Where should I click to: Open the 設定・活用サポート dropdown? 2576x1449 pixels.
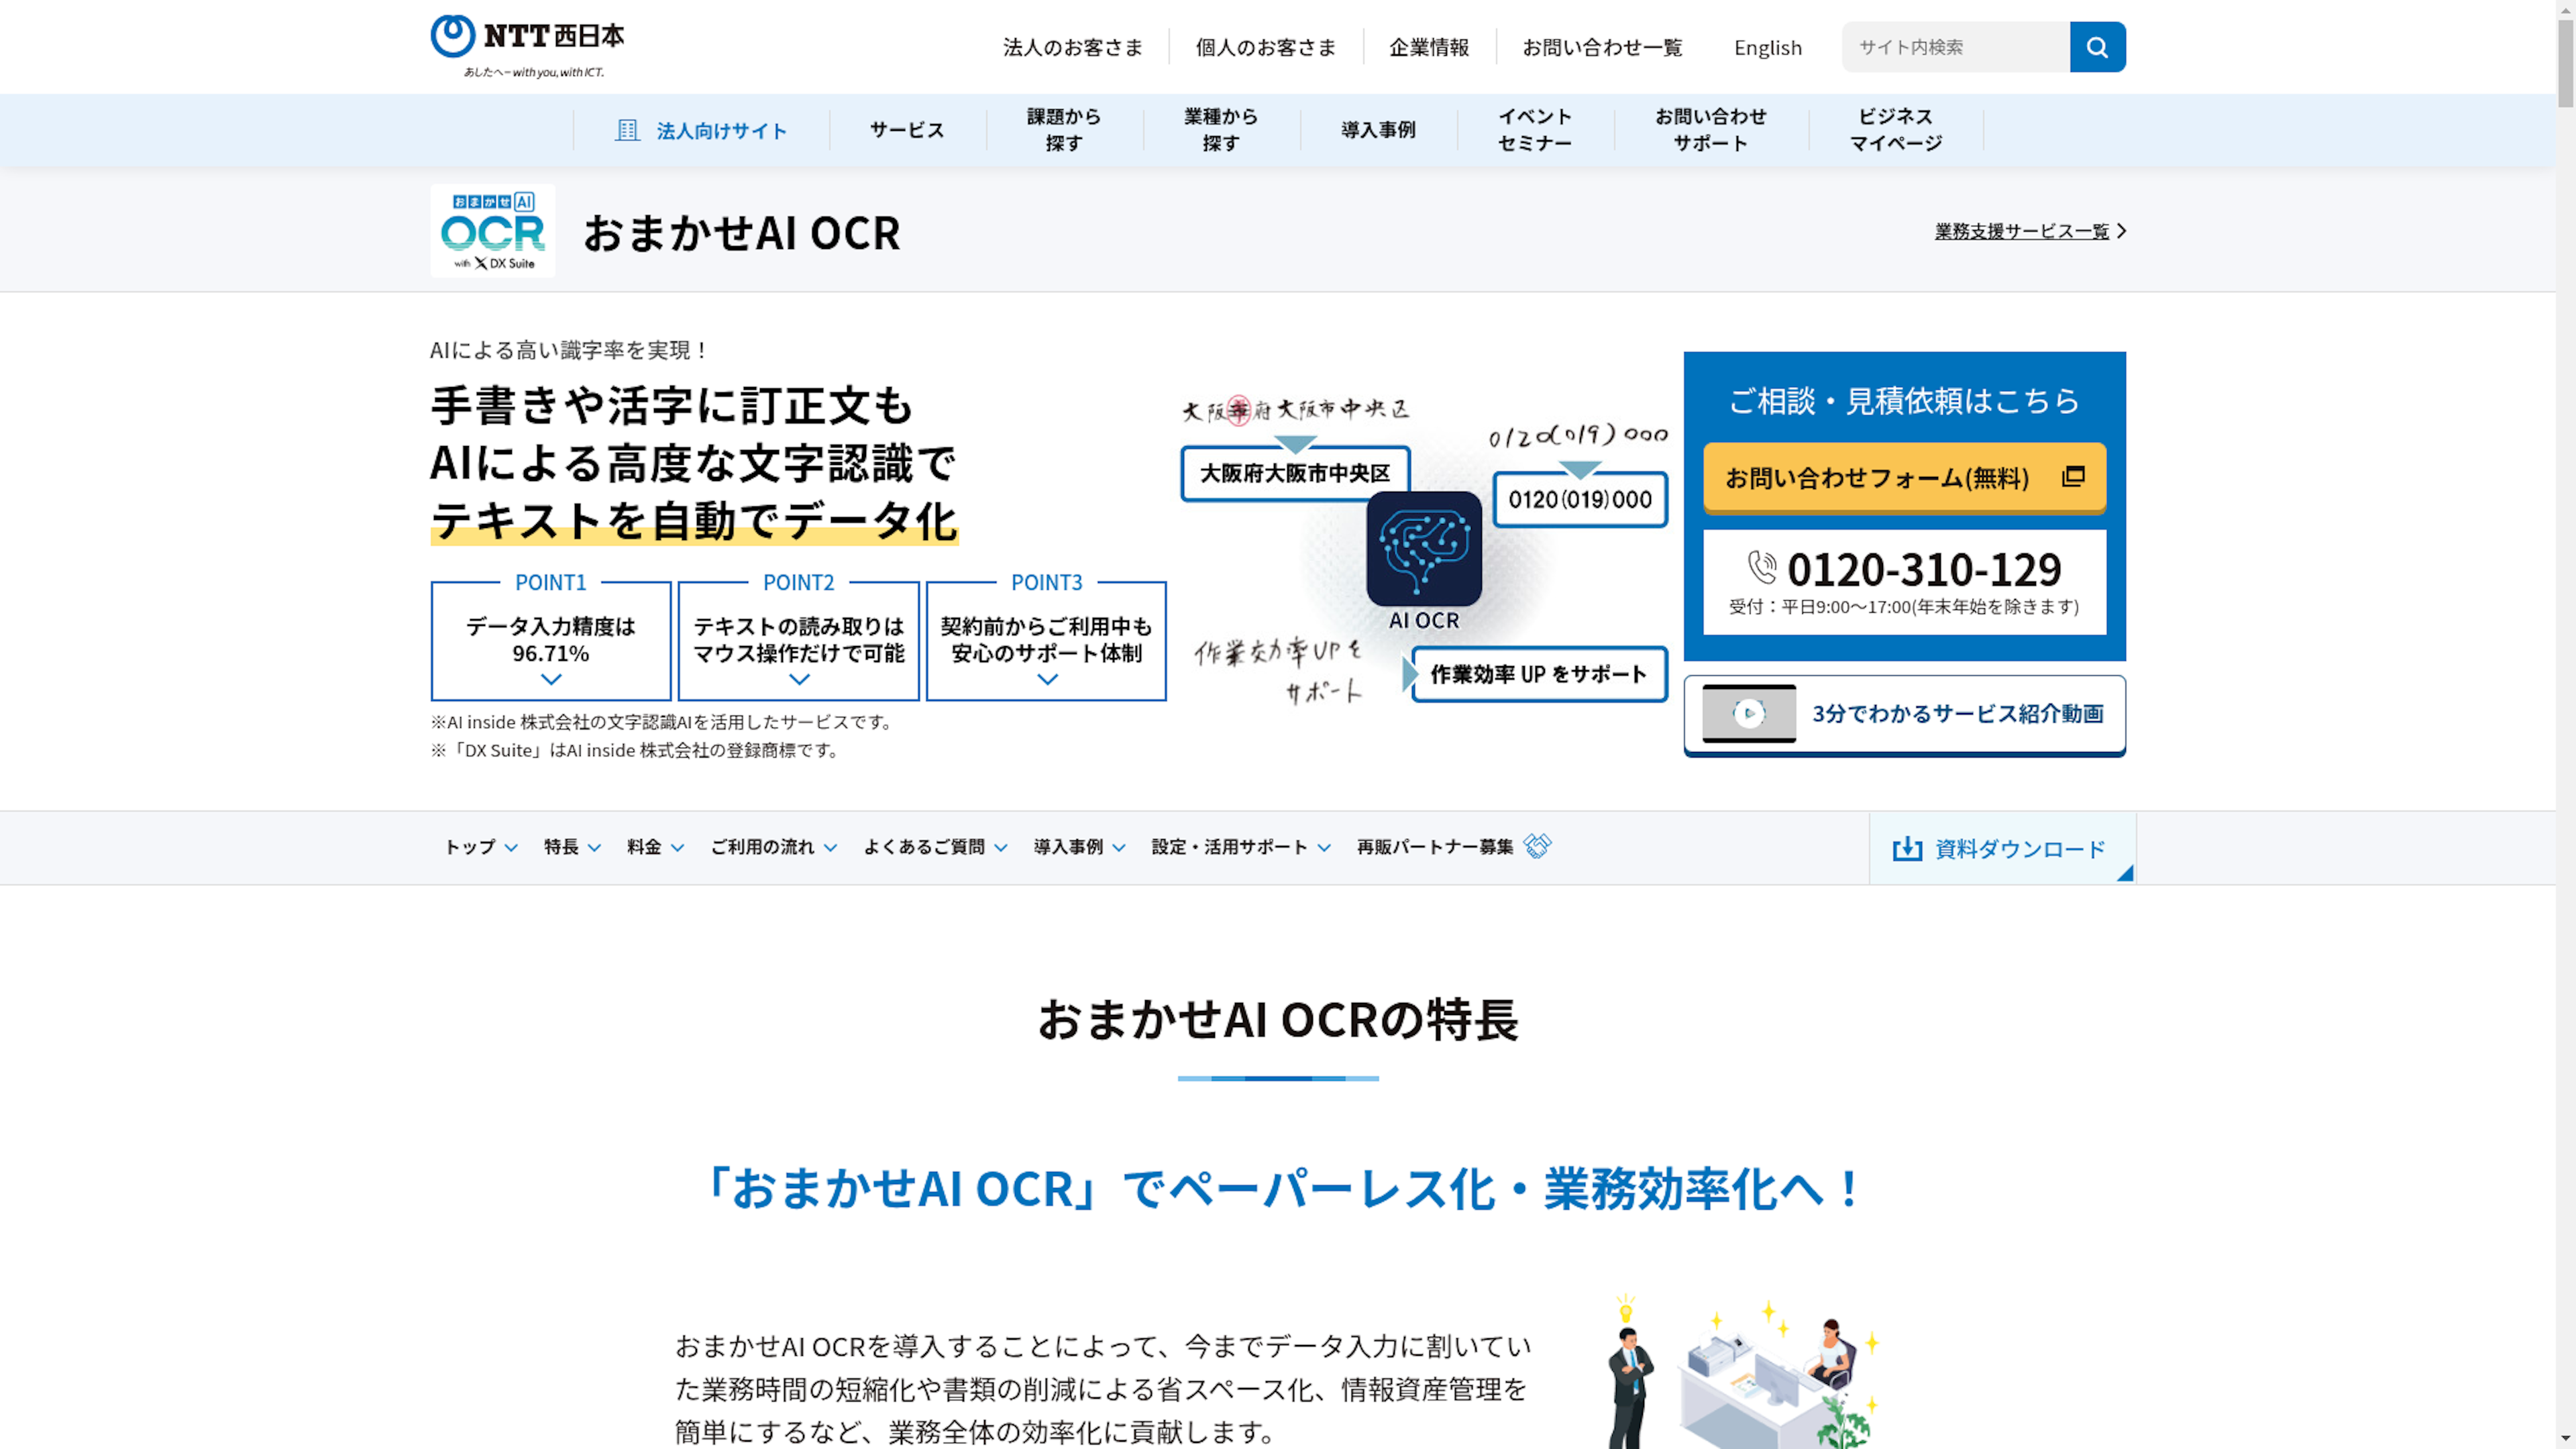1241,847
